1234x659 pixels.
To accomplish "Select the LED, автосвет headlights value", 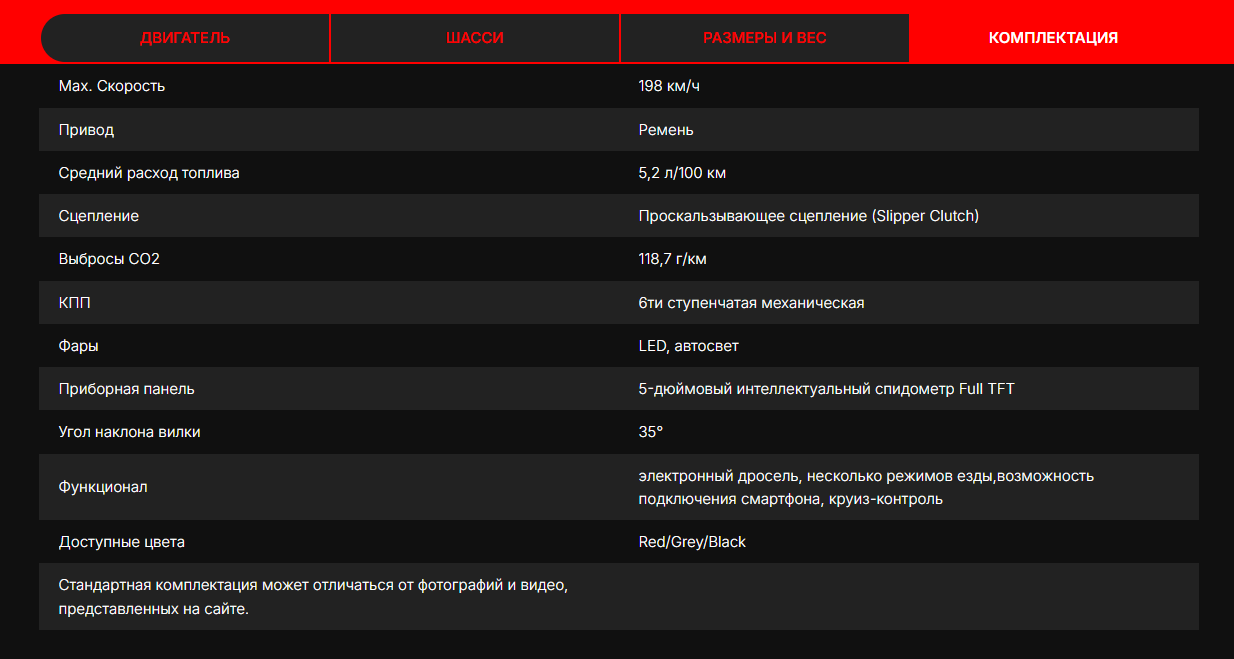I will click(688, 346).
